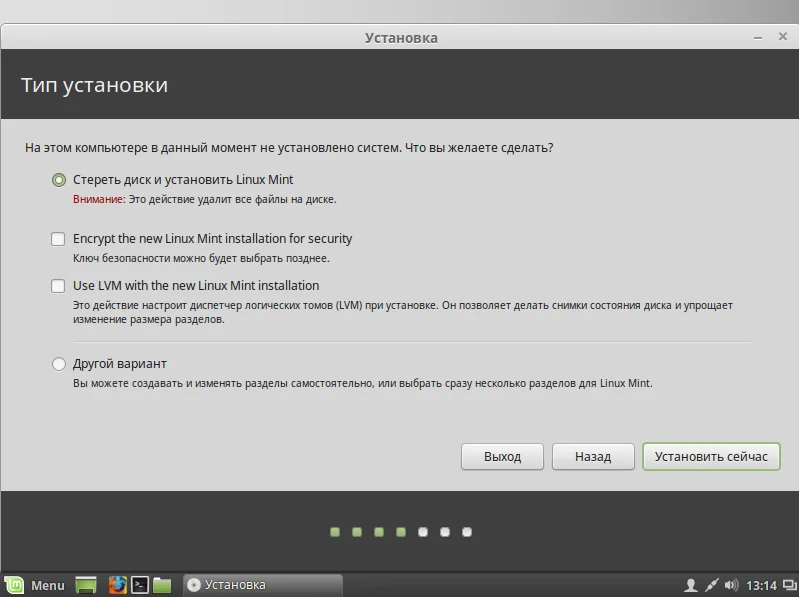
Task: Click the question text 'Что вы желаете сделать?'
Action: (479, 148)
